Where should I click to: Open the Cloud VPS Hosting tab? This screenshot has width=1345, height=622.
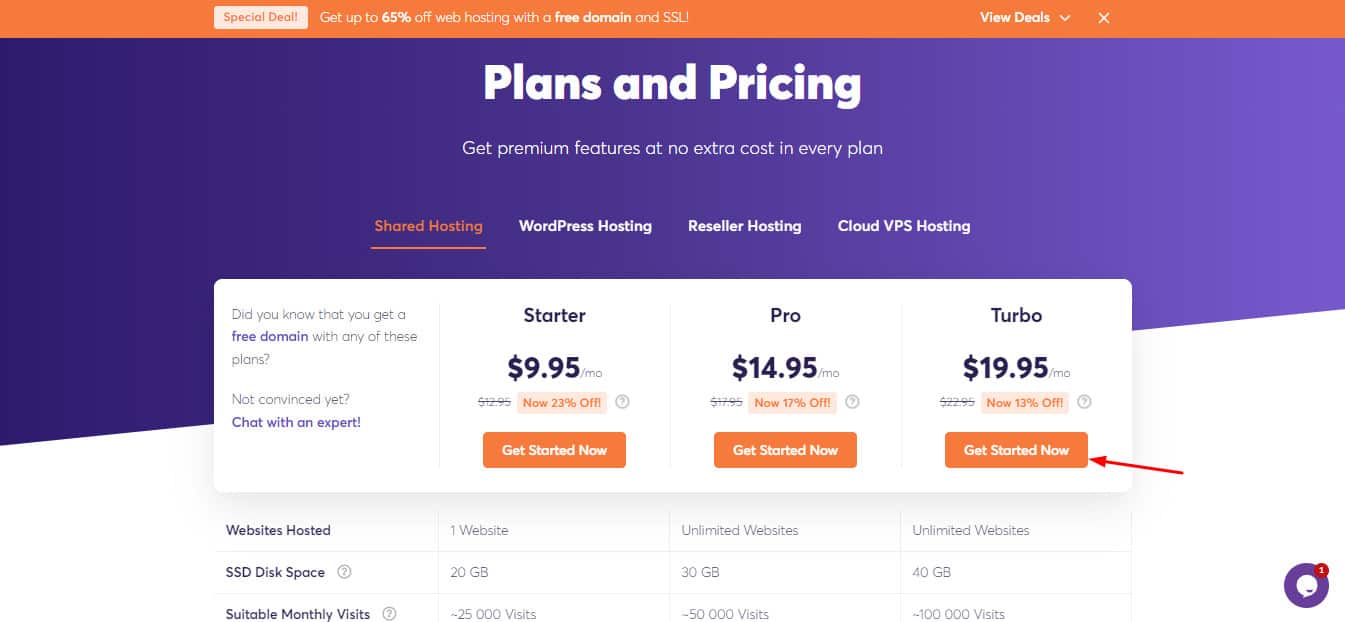[904, 226]
